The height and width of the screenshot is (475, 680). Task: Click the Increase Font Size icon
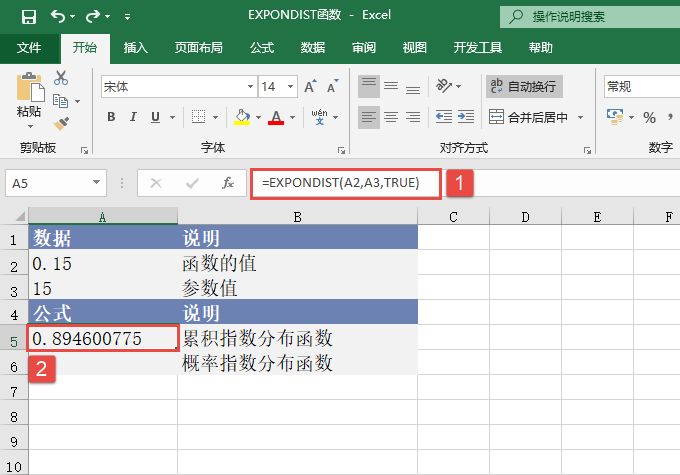pyautogui.click(x=310, y=87)
